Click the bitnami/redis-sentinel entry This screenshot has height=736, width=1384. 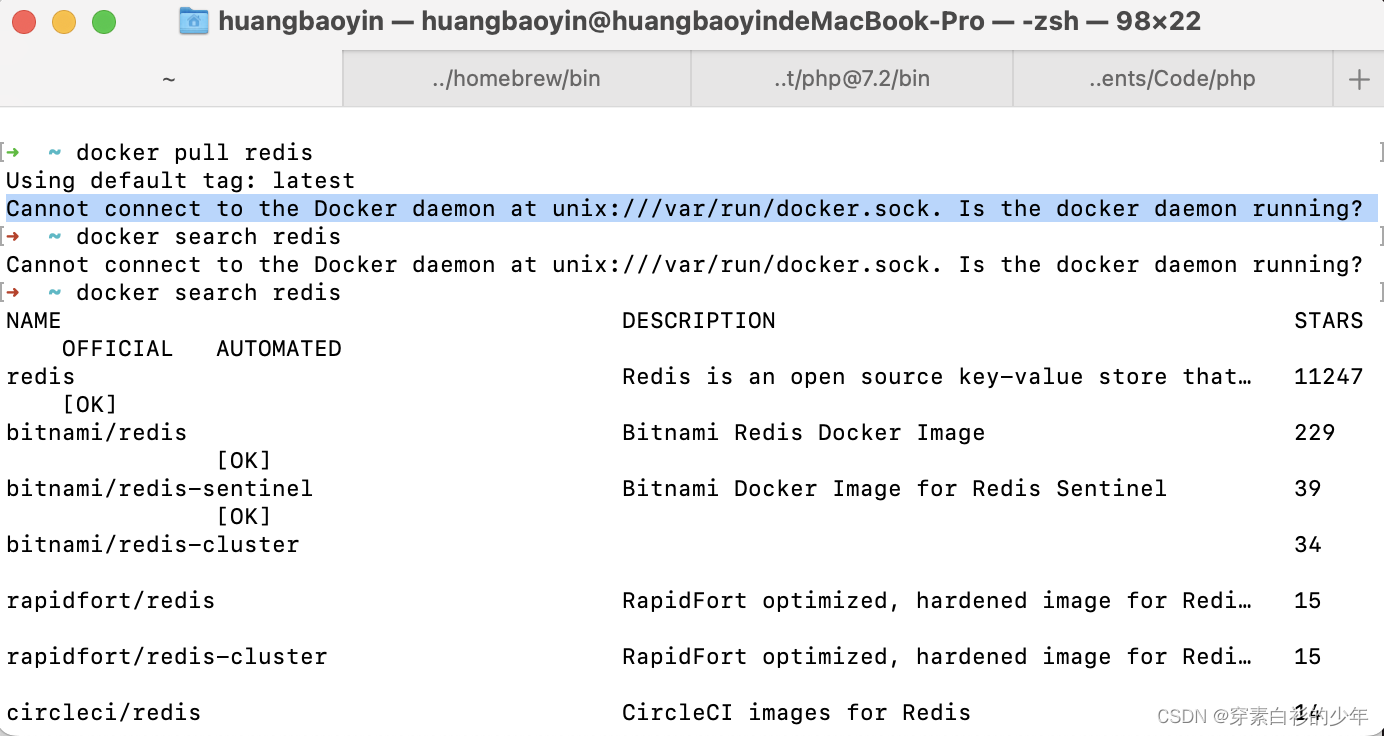pos(158,488)
